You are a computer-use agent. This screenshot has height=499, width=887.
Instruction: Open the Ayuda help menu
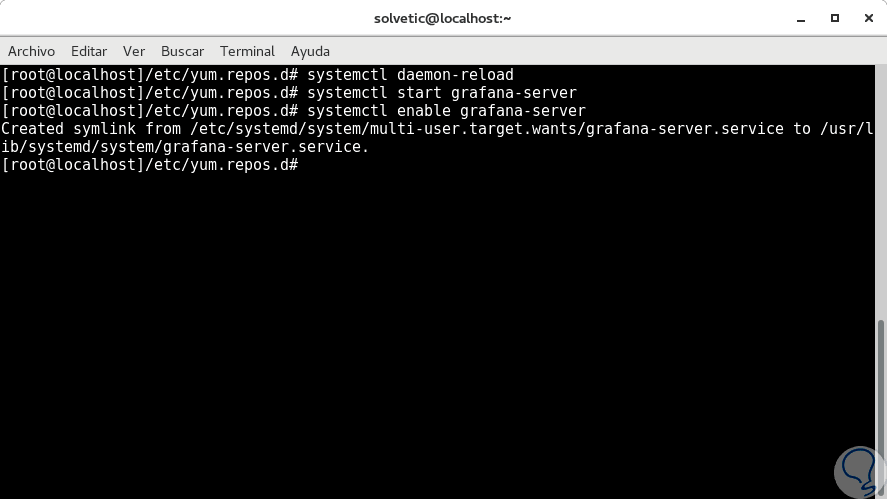[310, 51]
